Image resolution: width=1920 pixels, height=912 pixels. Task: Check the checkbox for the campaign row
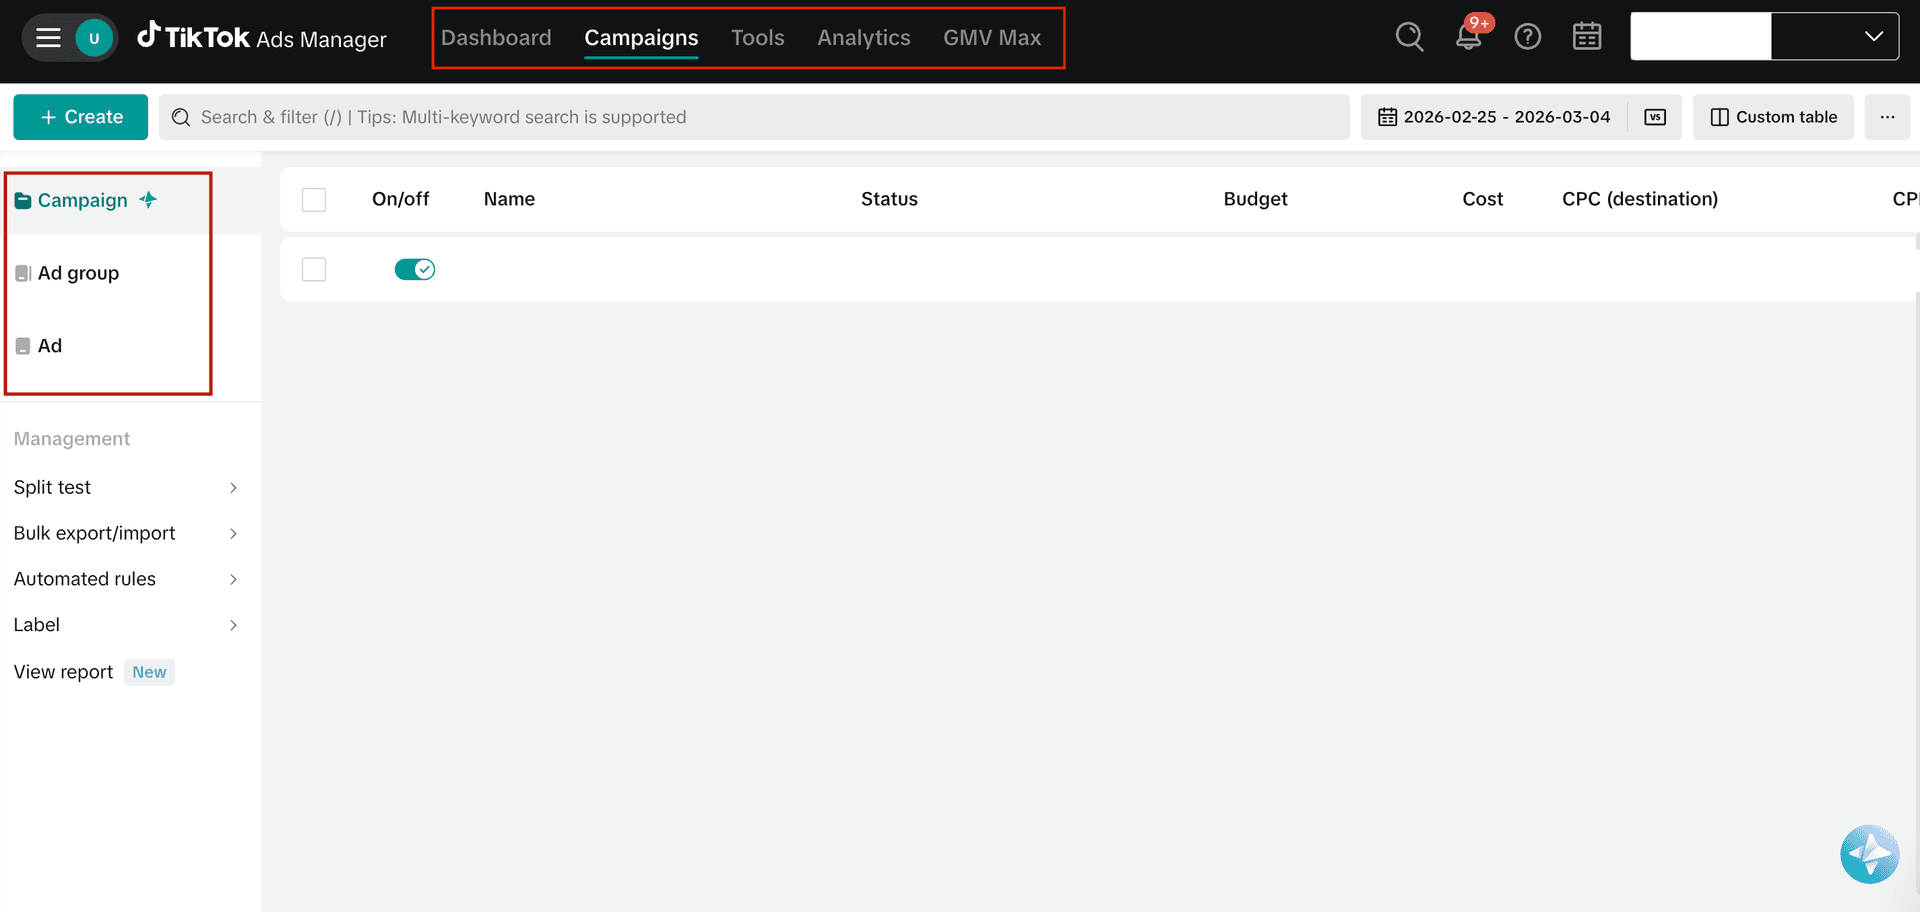[x=313, y=269]
